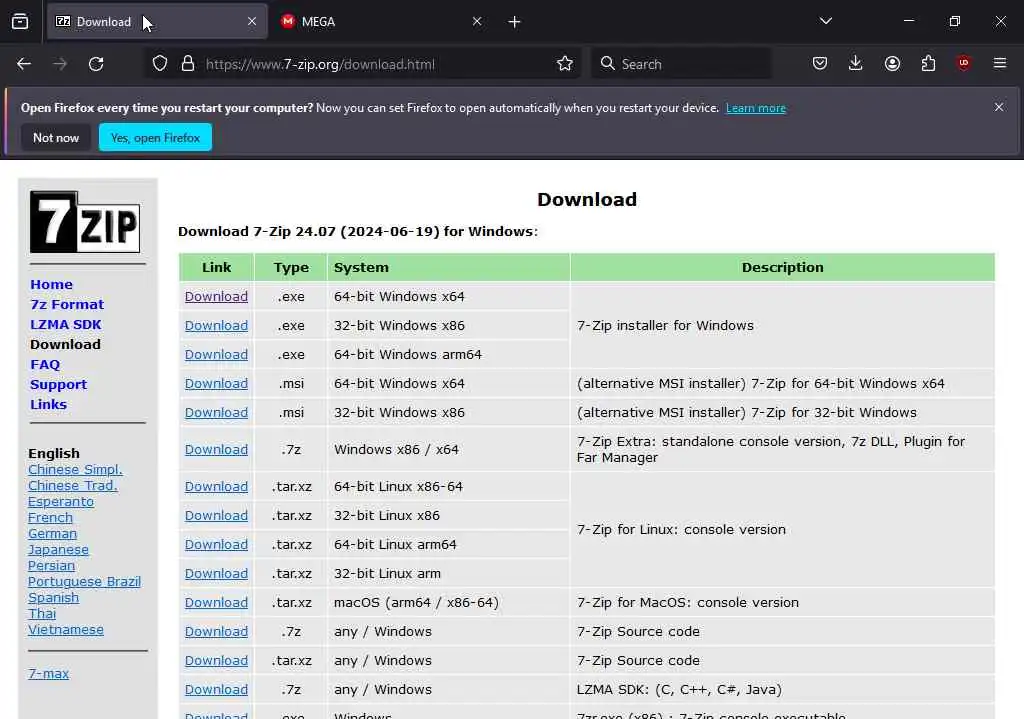Open the 7z Format page
The height and width of the screenshot is (719, 1024).
click(x=67, y=304)
